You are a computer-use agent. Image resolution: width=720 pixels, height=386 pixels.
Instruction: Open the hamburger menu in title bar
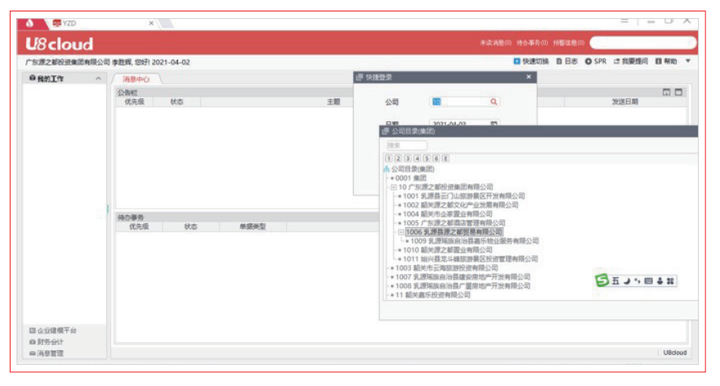(x=624, y=21)
